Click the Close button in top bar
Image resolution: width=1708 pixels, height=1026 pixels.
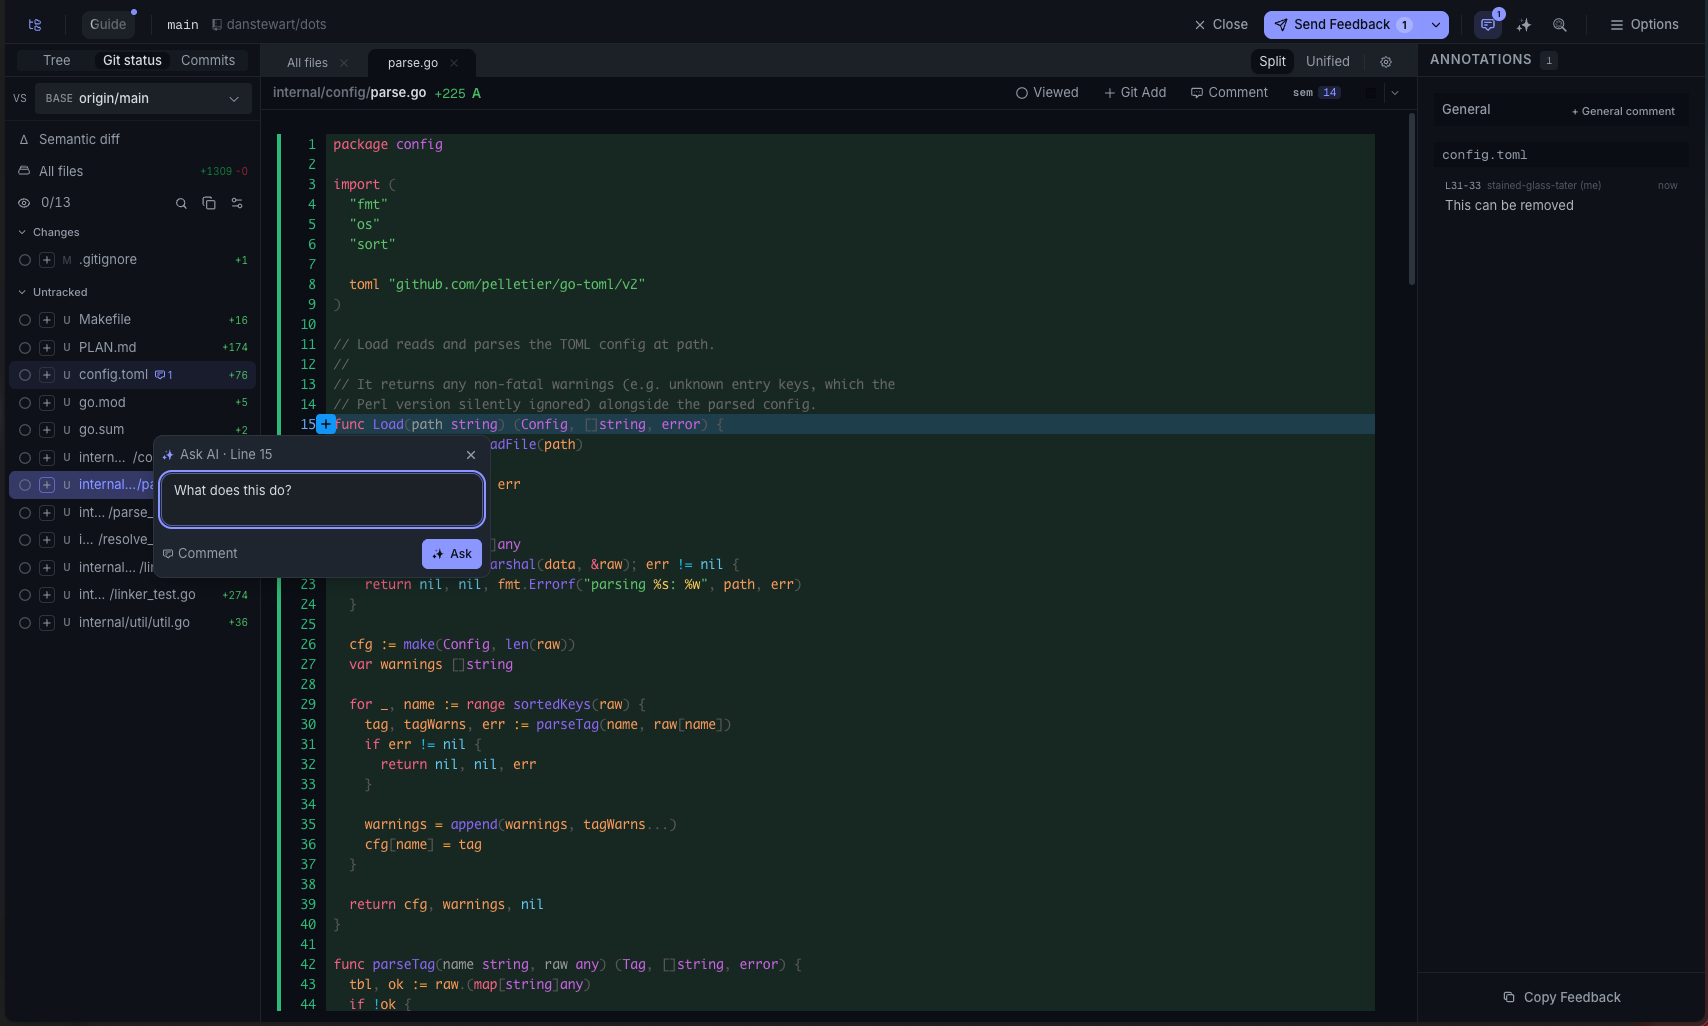click(1221, 25)
